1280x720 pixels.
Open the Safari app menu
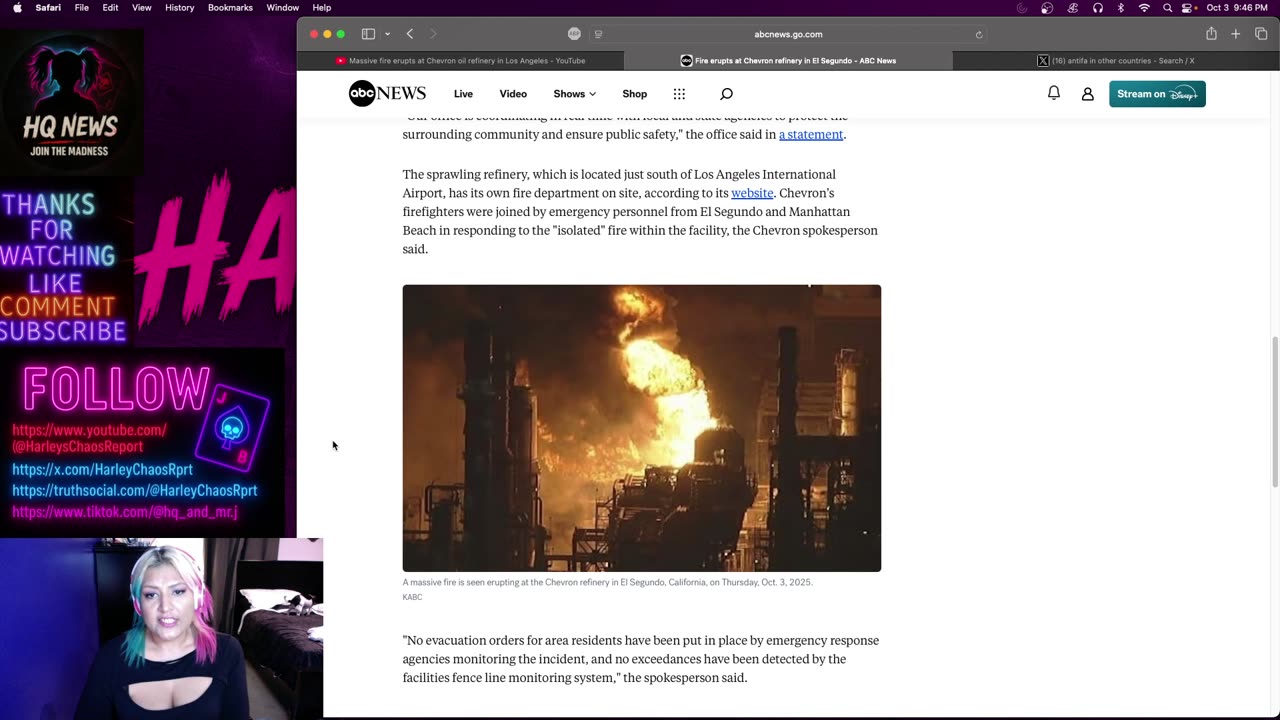(48, 8)
